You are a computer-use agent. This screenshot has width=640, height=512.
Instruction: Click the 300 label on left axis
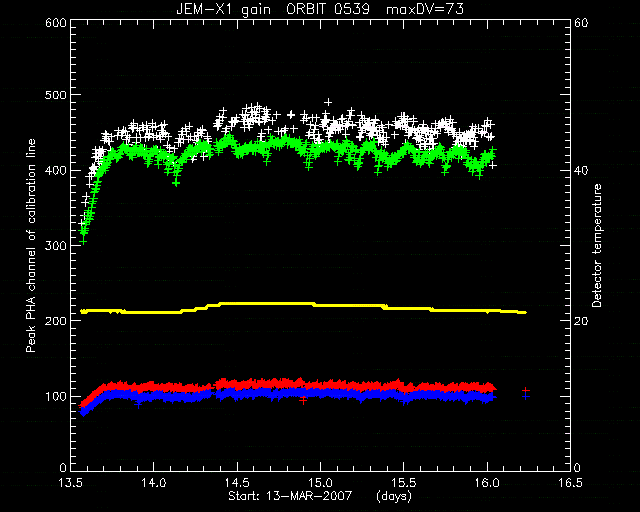(x=56, y=245)
